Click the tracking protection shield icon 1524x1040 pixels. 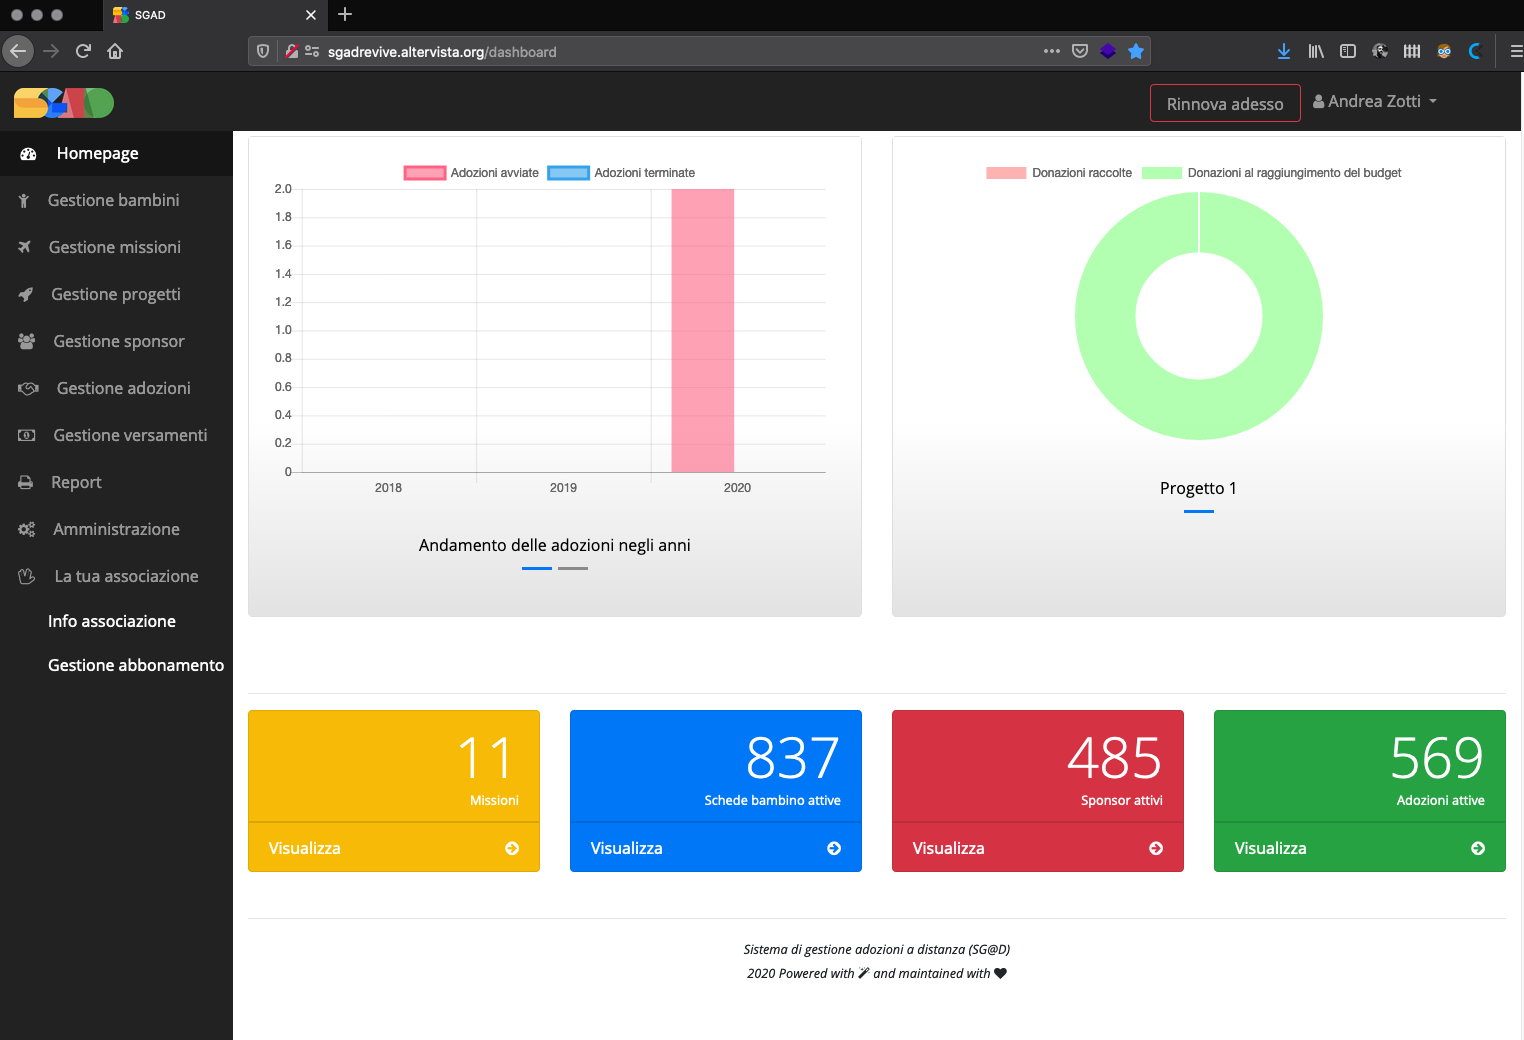(263, 51)
